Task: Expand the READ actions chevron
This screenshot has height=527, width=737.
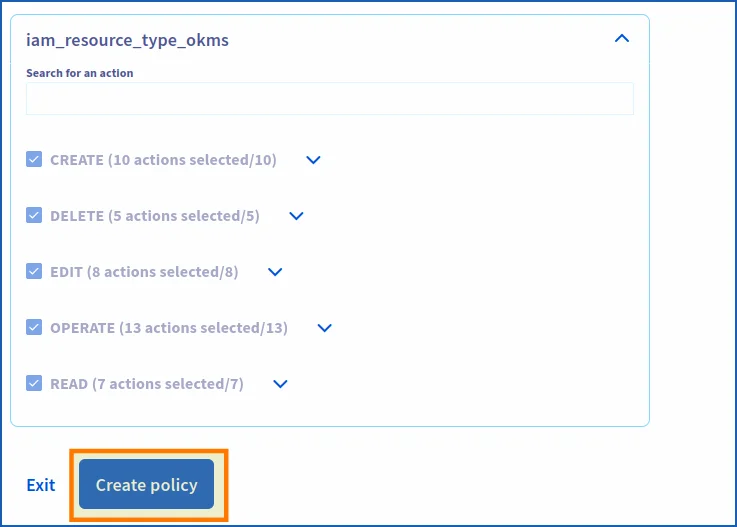Action: (280, 384)
